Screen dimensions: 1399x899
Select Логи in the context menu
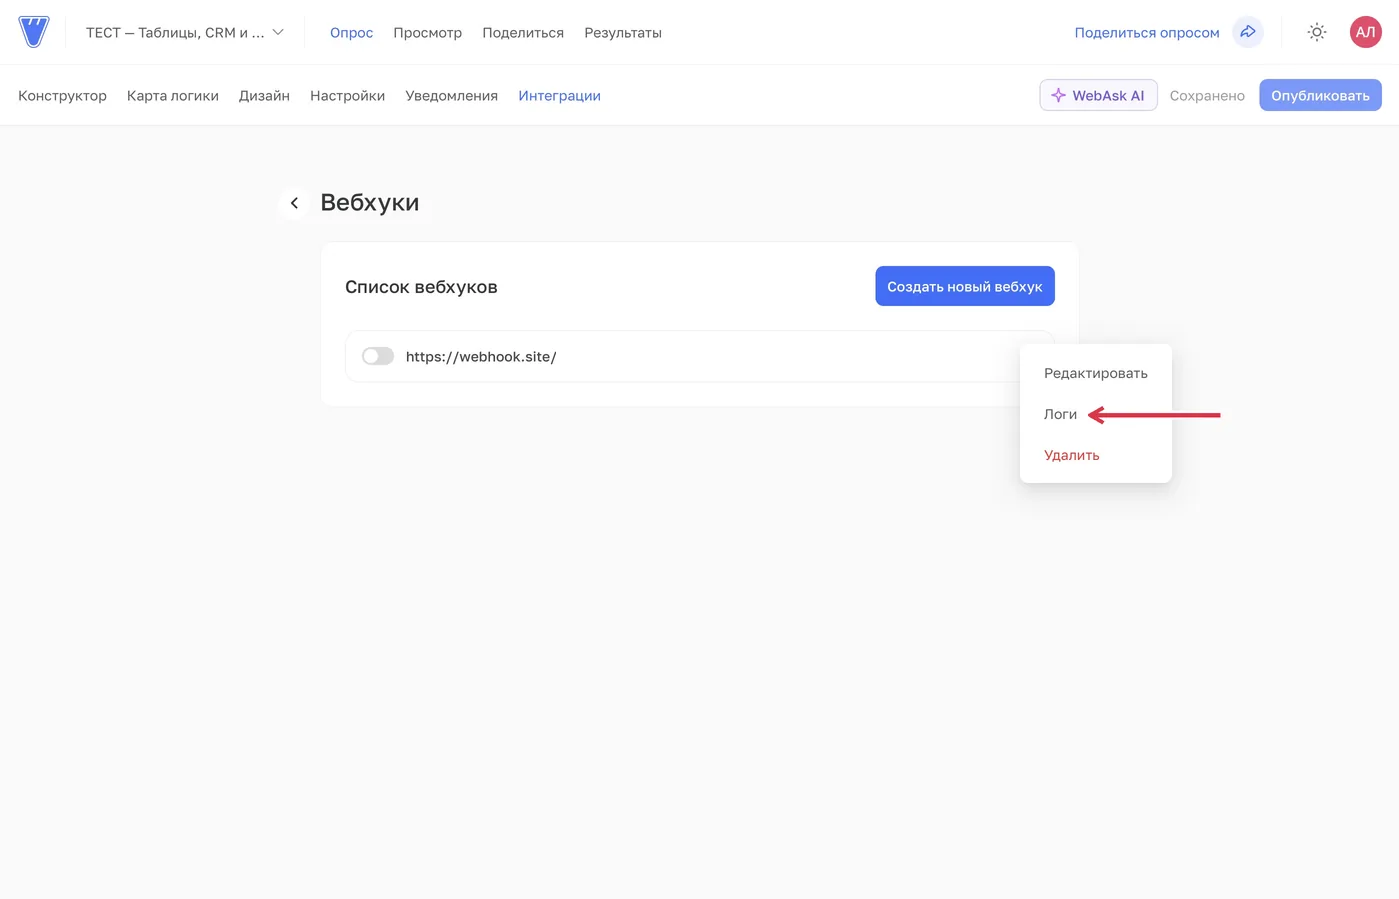pos(1060,414)
